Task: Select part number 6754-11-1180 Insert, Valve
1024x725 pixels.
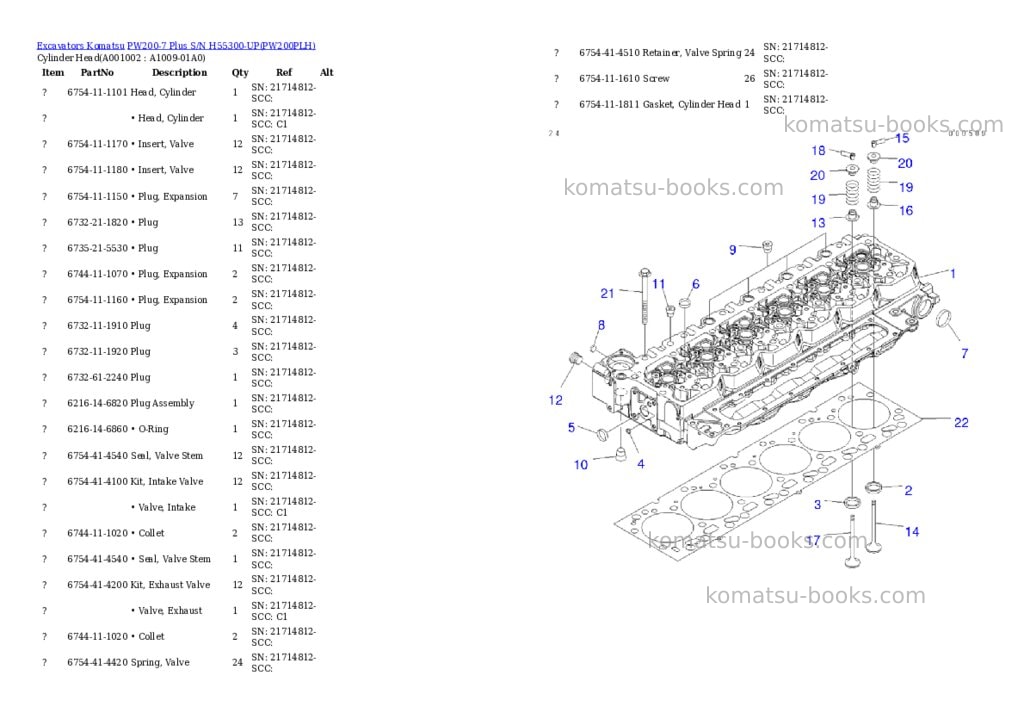Action: point(131,170)
